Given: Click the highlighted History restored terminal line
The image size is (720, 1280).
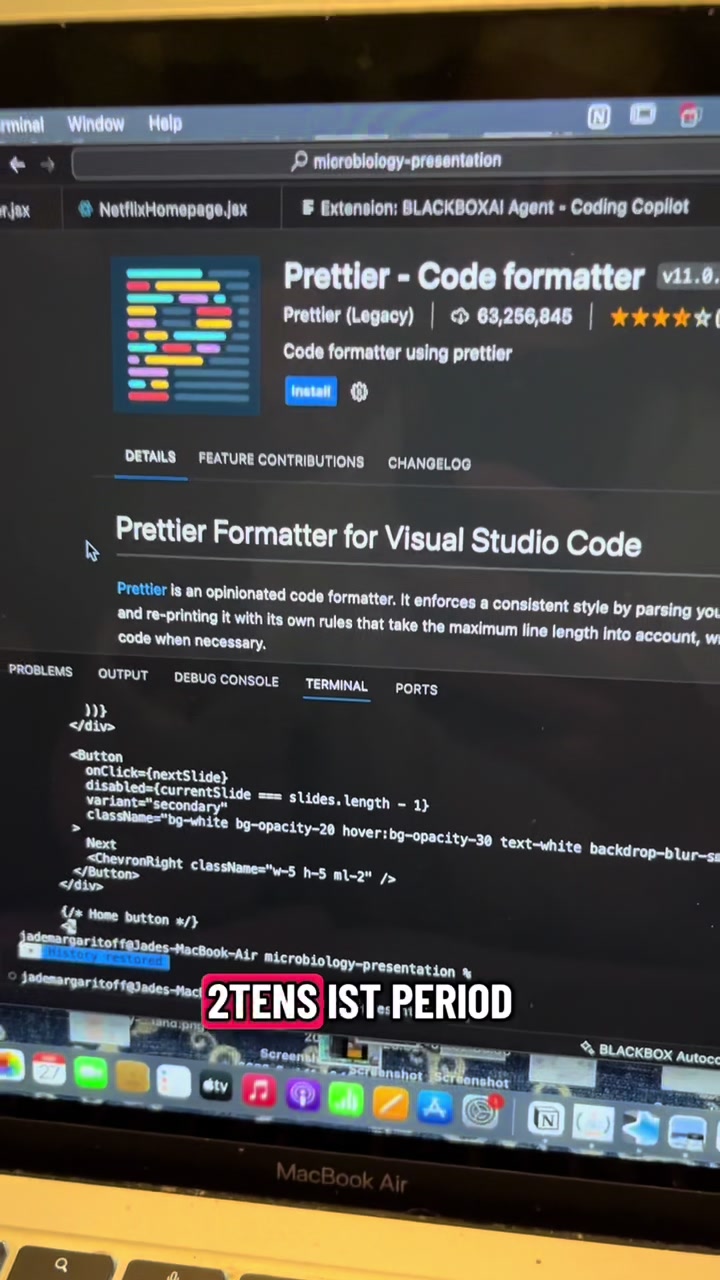Looking at the screenshot, I should tap(95, 957).
